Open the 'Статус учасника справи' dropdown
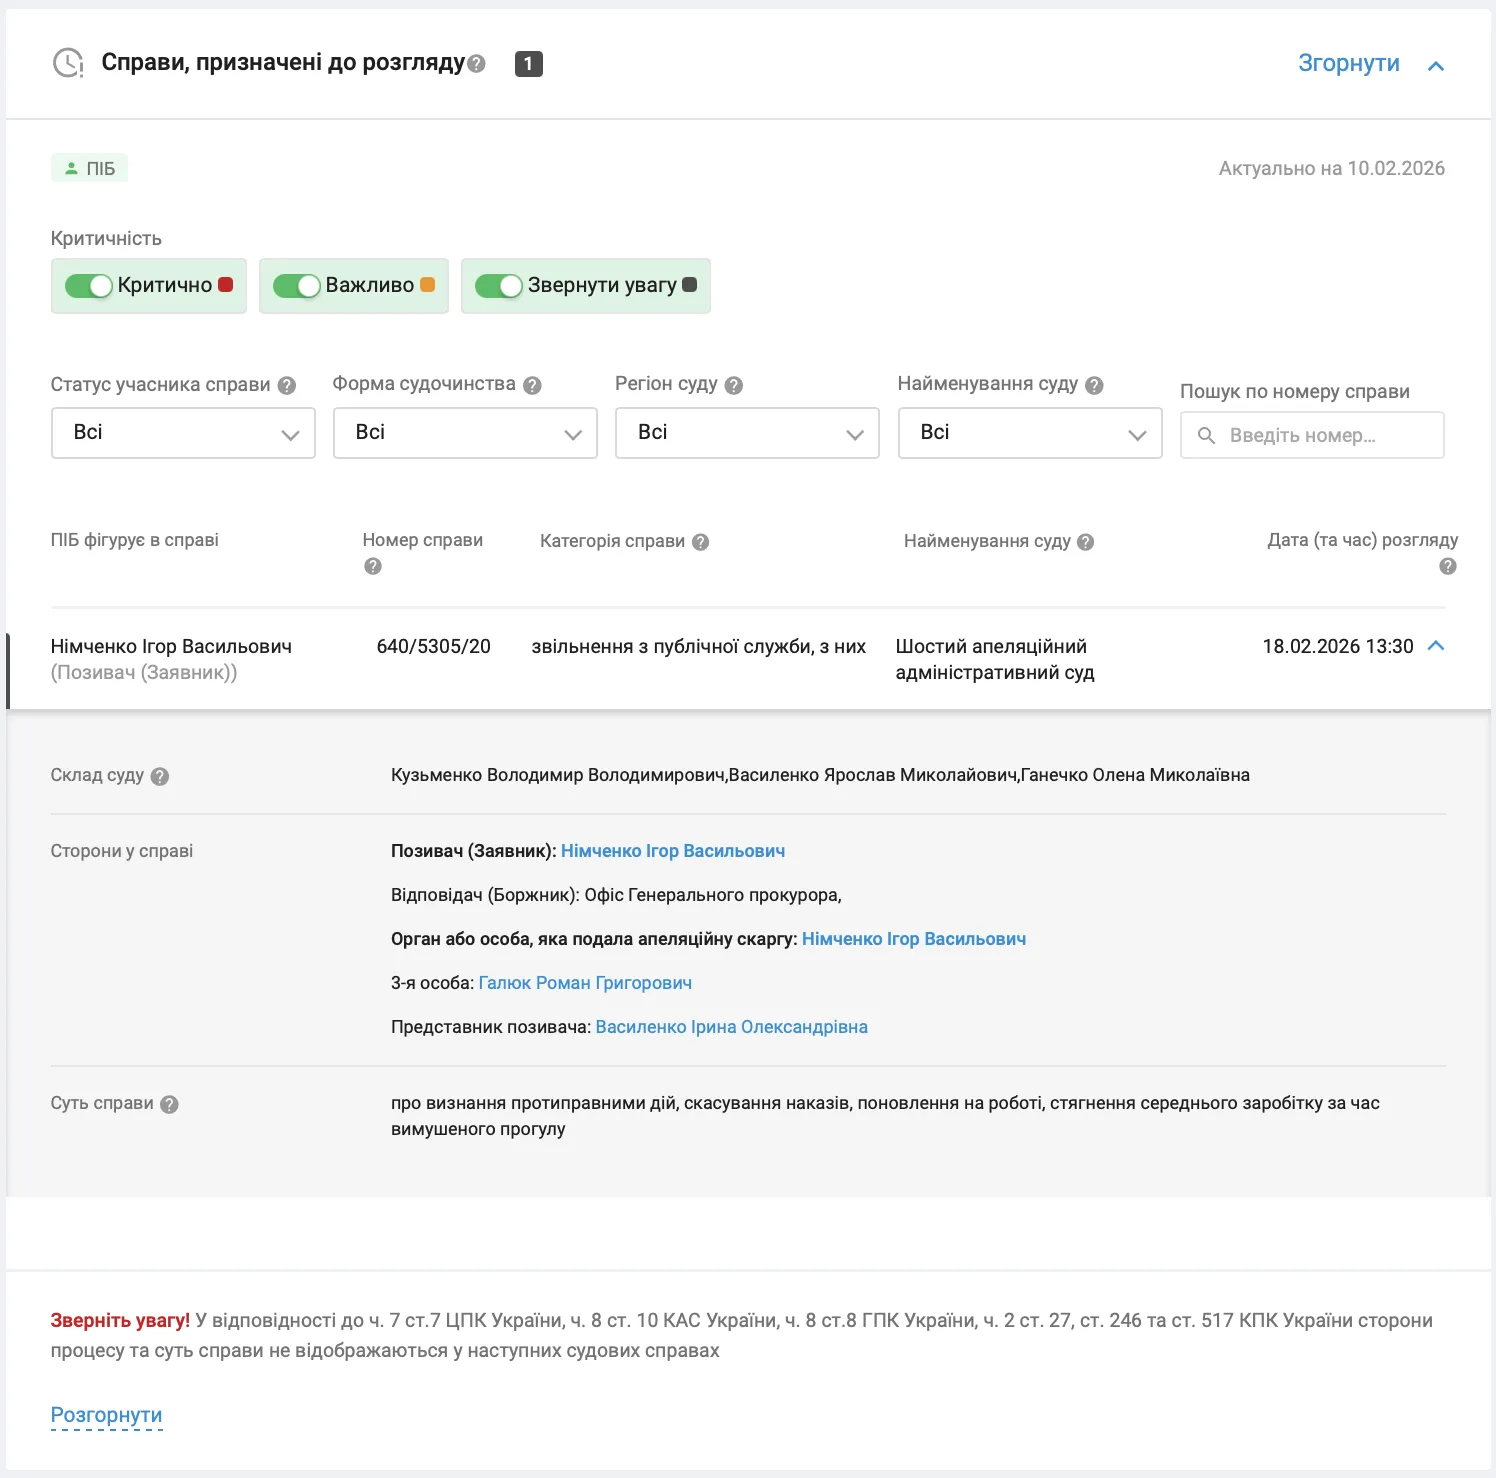 [x=183, y=433]
